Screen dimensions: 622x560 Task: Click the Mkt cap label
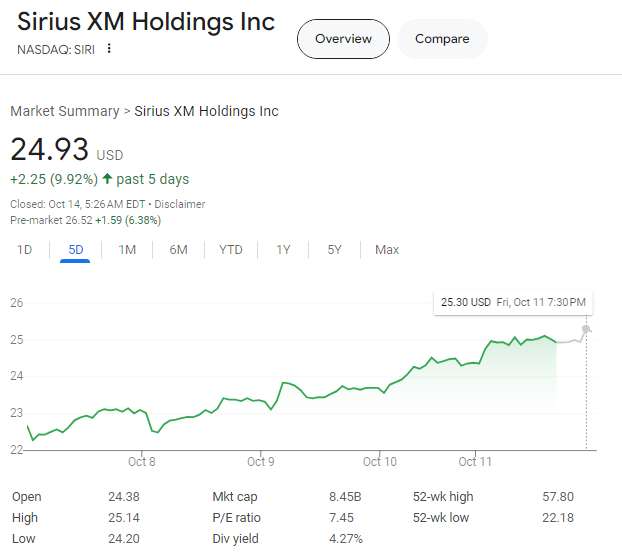pos(235,497)
